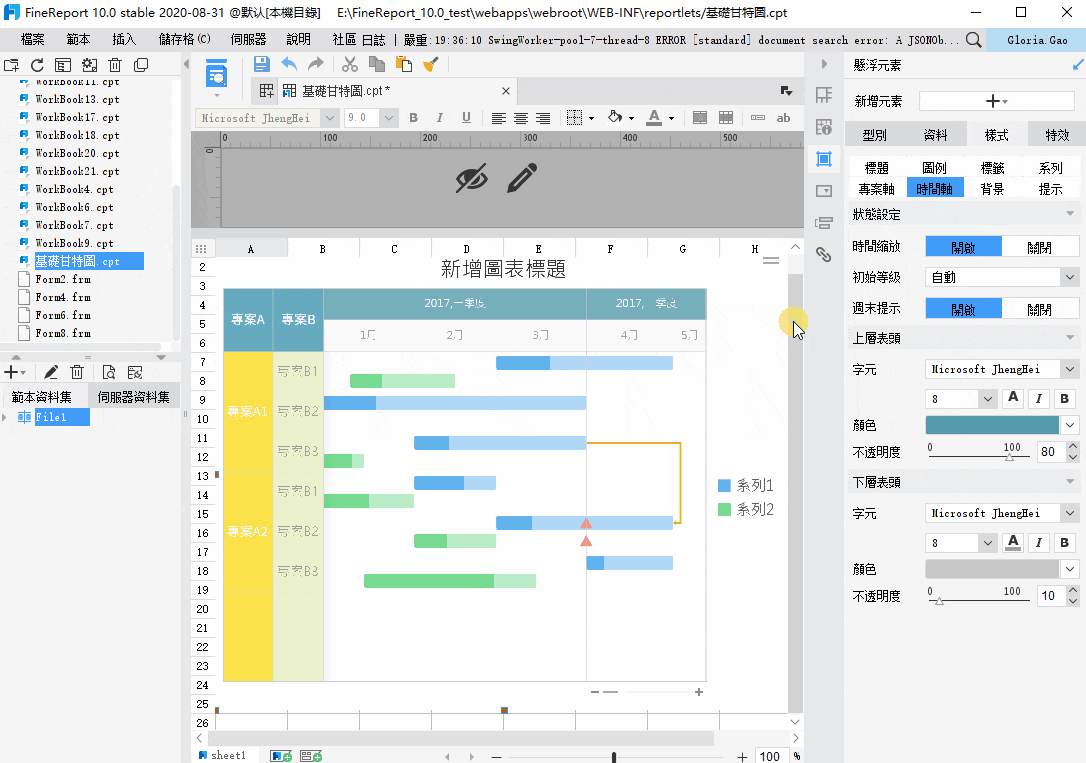This screenshot has height=763, width=1086.
Task: Click the Undo arrow icon
Action: tap(289, 64)
